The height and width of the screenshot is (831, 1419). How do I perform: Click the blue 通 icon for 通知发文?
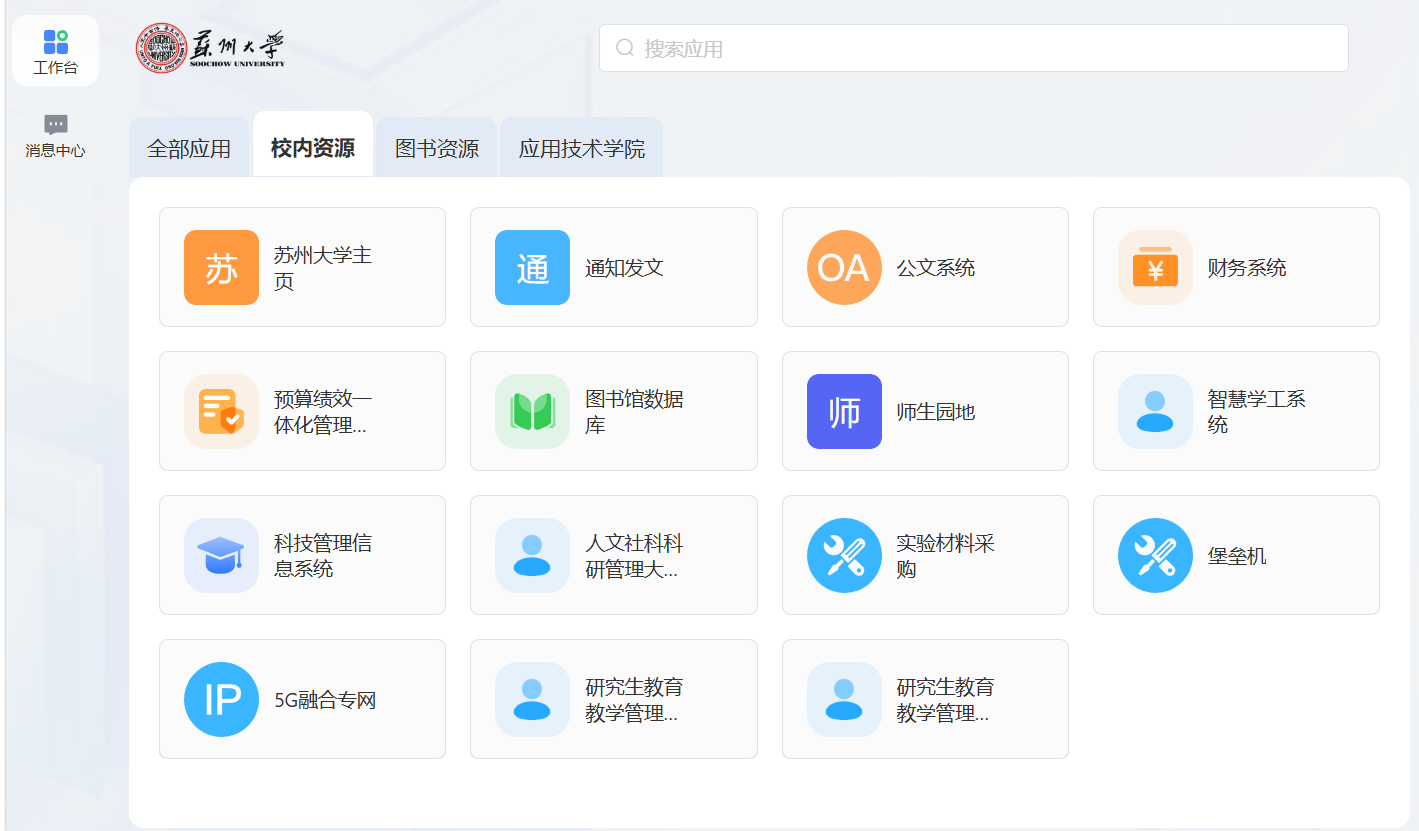[x=532, y=267]
